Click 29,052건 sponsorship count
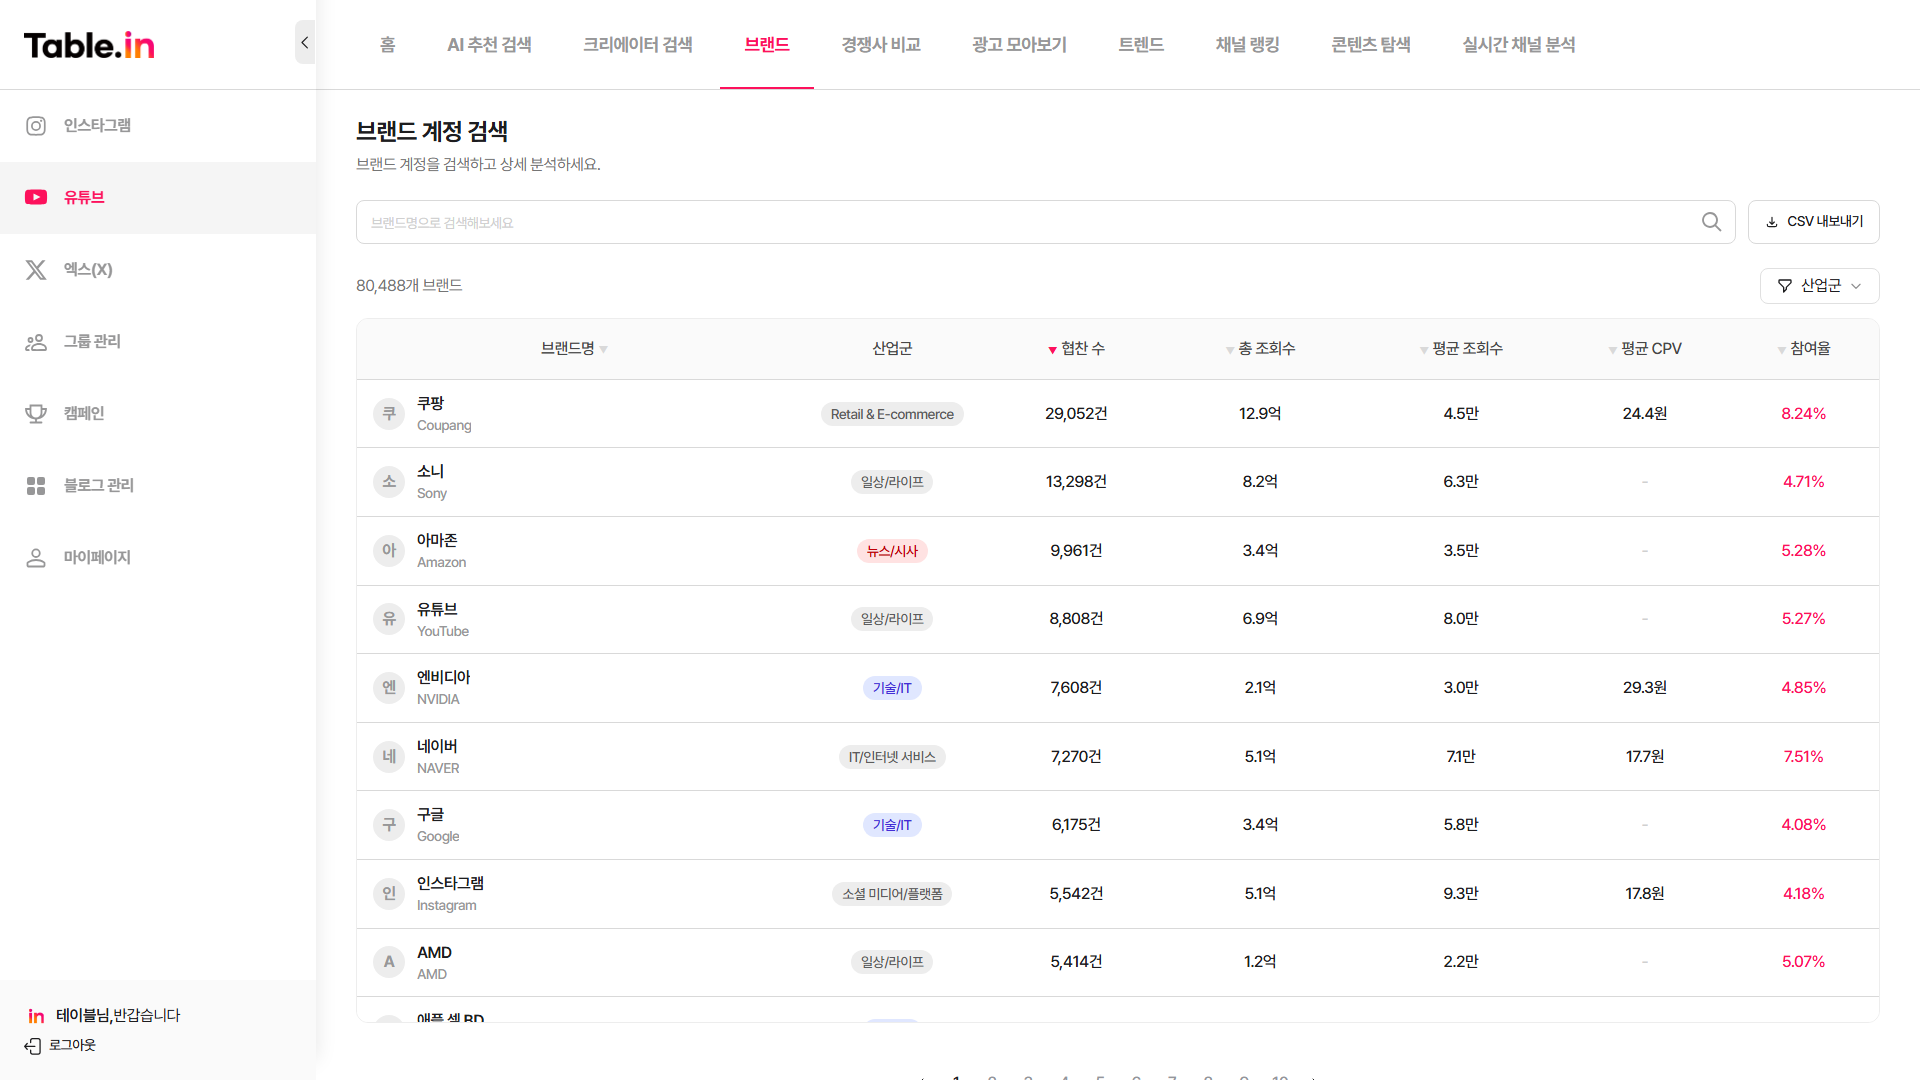The image size is (1920, 1080). coord(1076,414)
